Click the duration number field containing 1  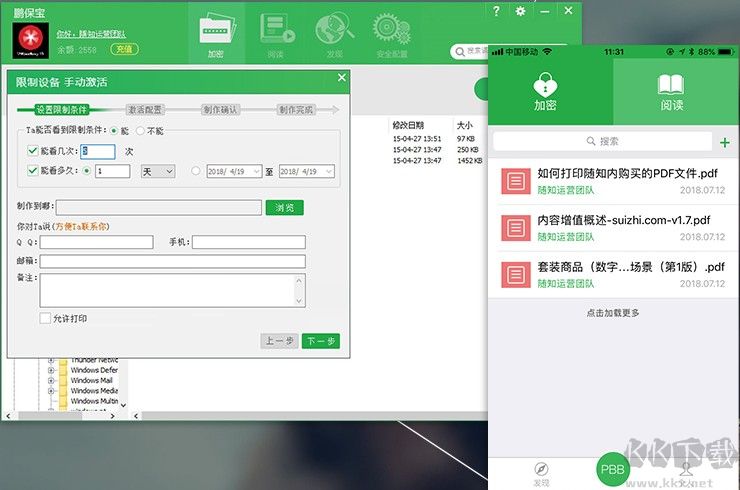(x=113, y=171)
